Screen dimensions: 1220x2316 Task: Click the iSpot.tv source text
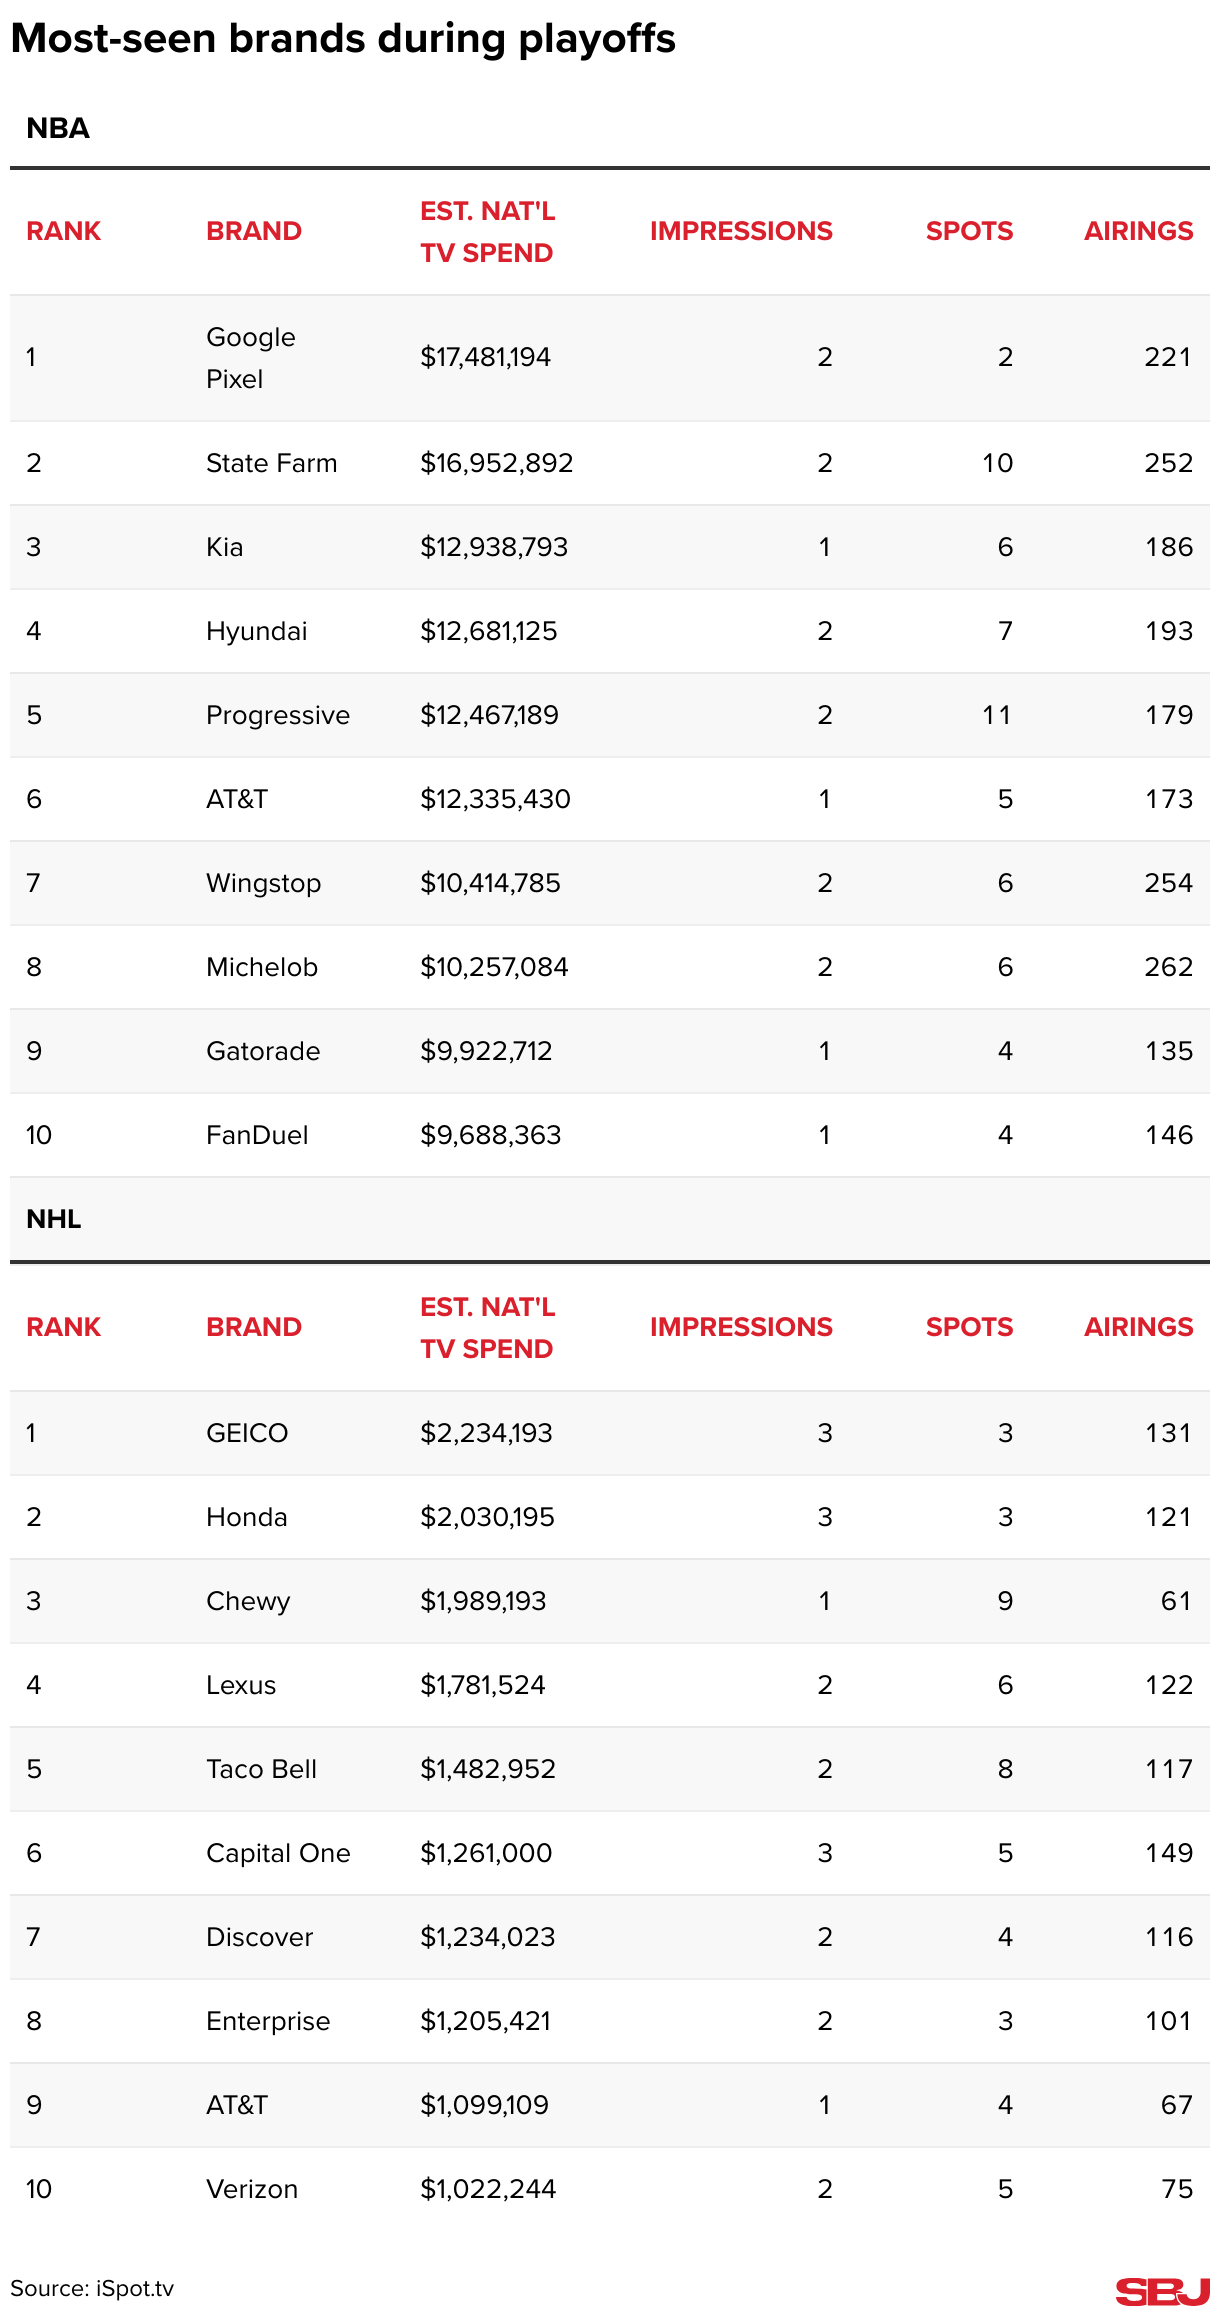point(92,2289)
